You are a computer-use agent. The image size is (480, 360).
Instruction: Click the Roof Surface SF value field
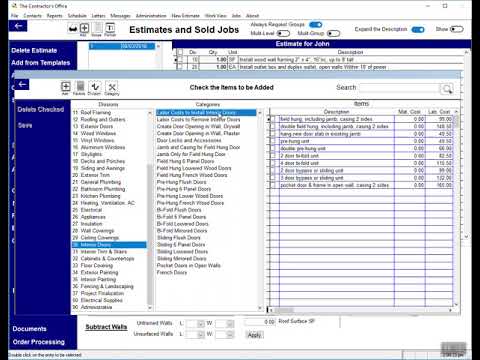click(260, 322)
